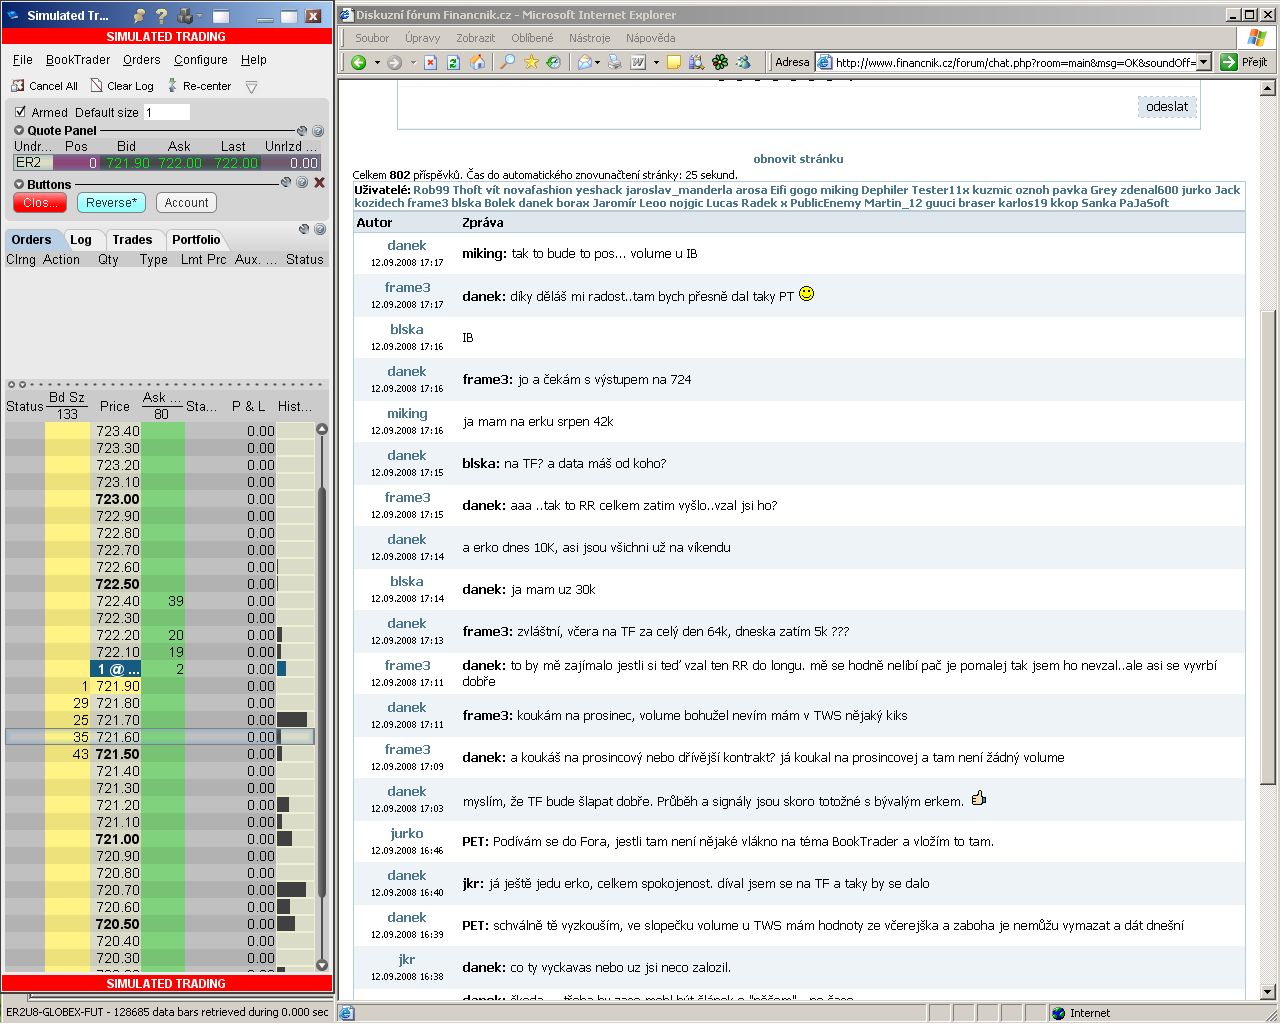Screen dimensions: 1280x1024
Task: Click the Buttons panel help icon
Action: pyautogui.click(x=302, y=183)
